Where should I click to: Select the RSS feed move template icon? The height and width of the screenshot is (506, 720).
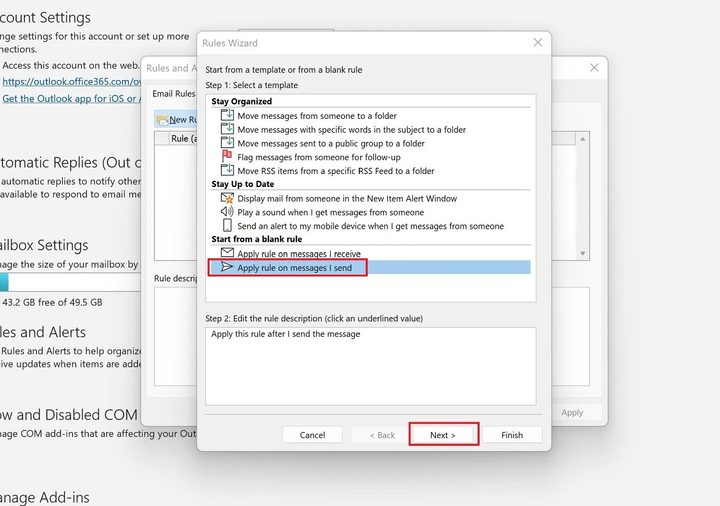tap(227, 170)
